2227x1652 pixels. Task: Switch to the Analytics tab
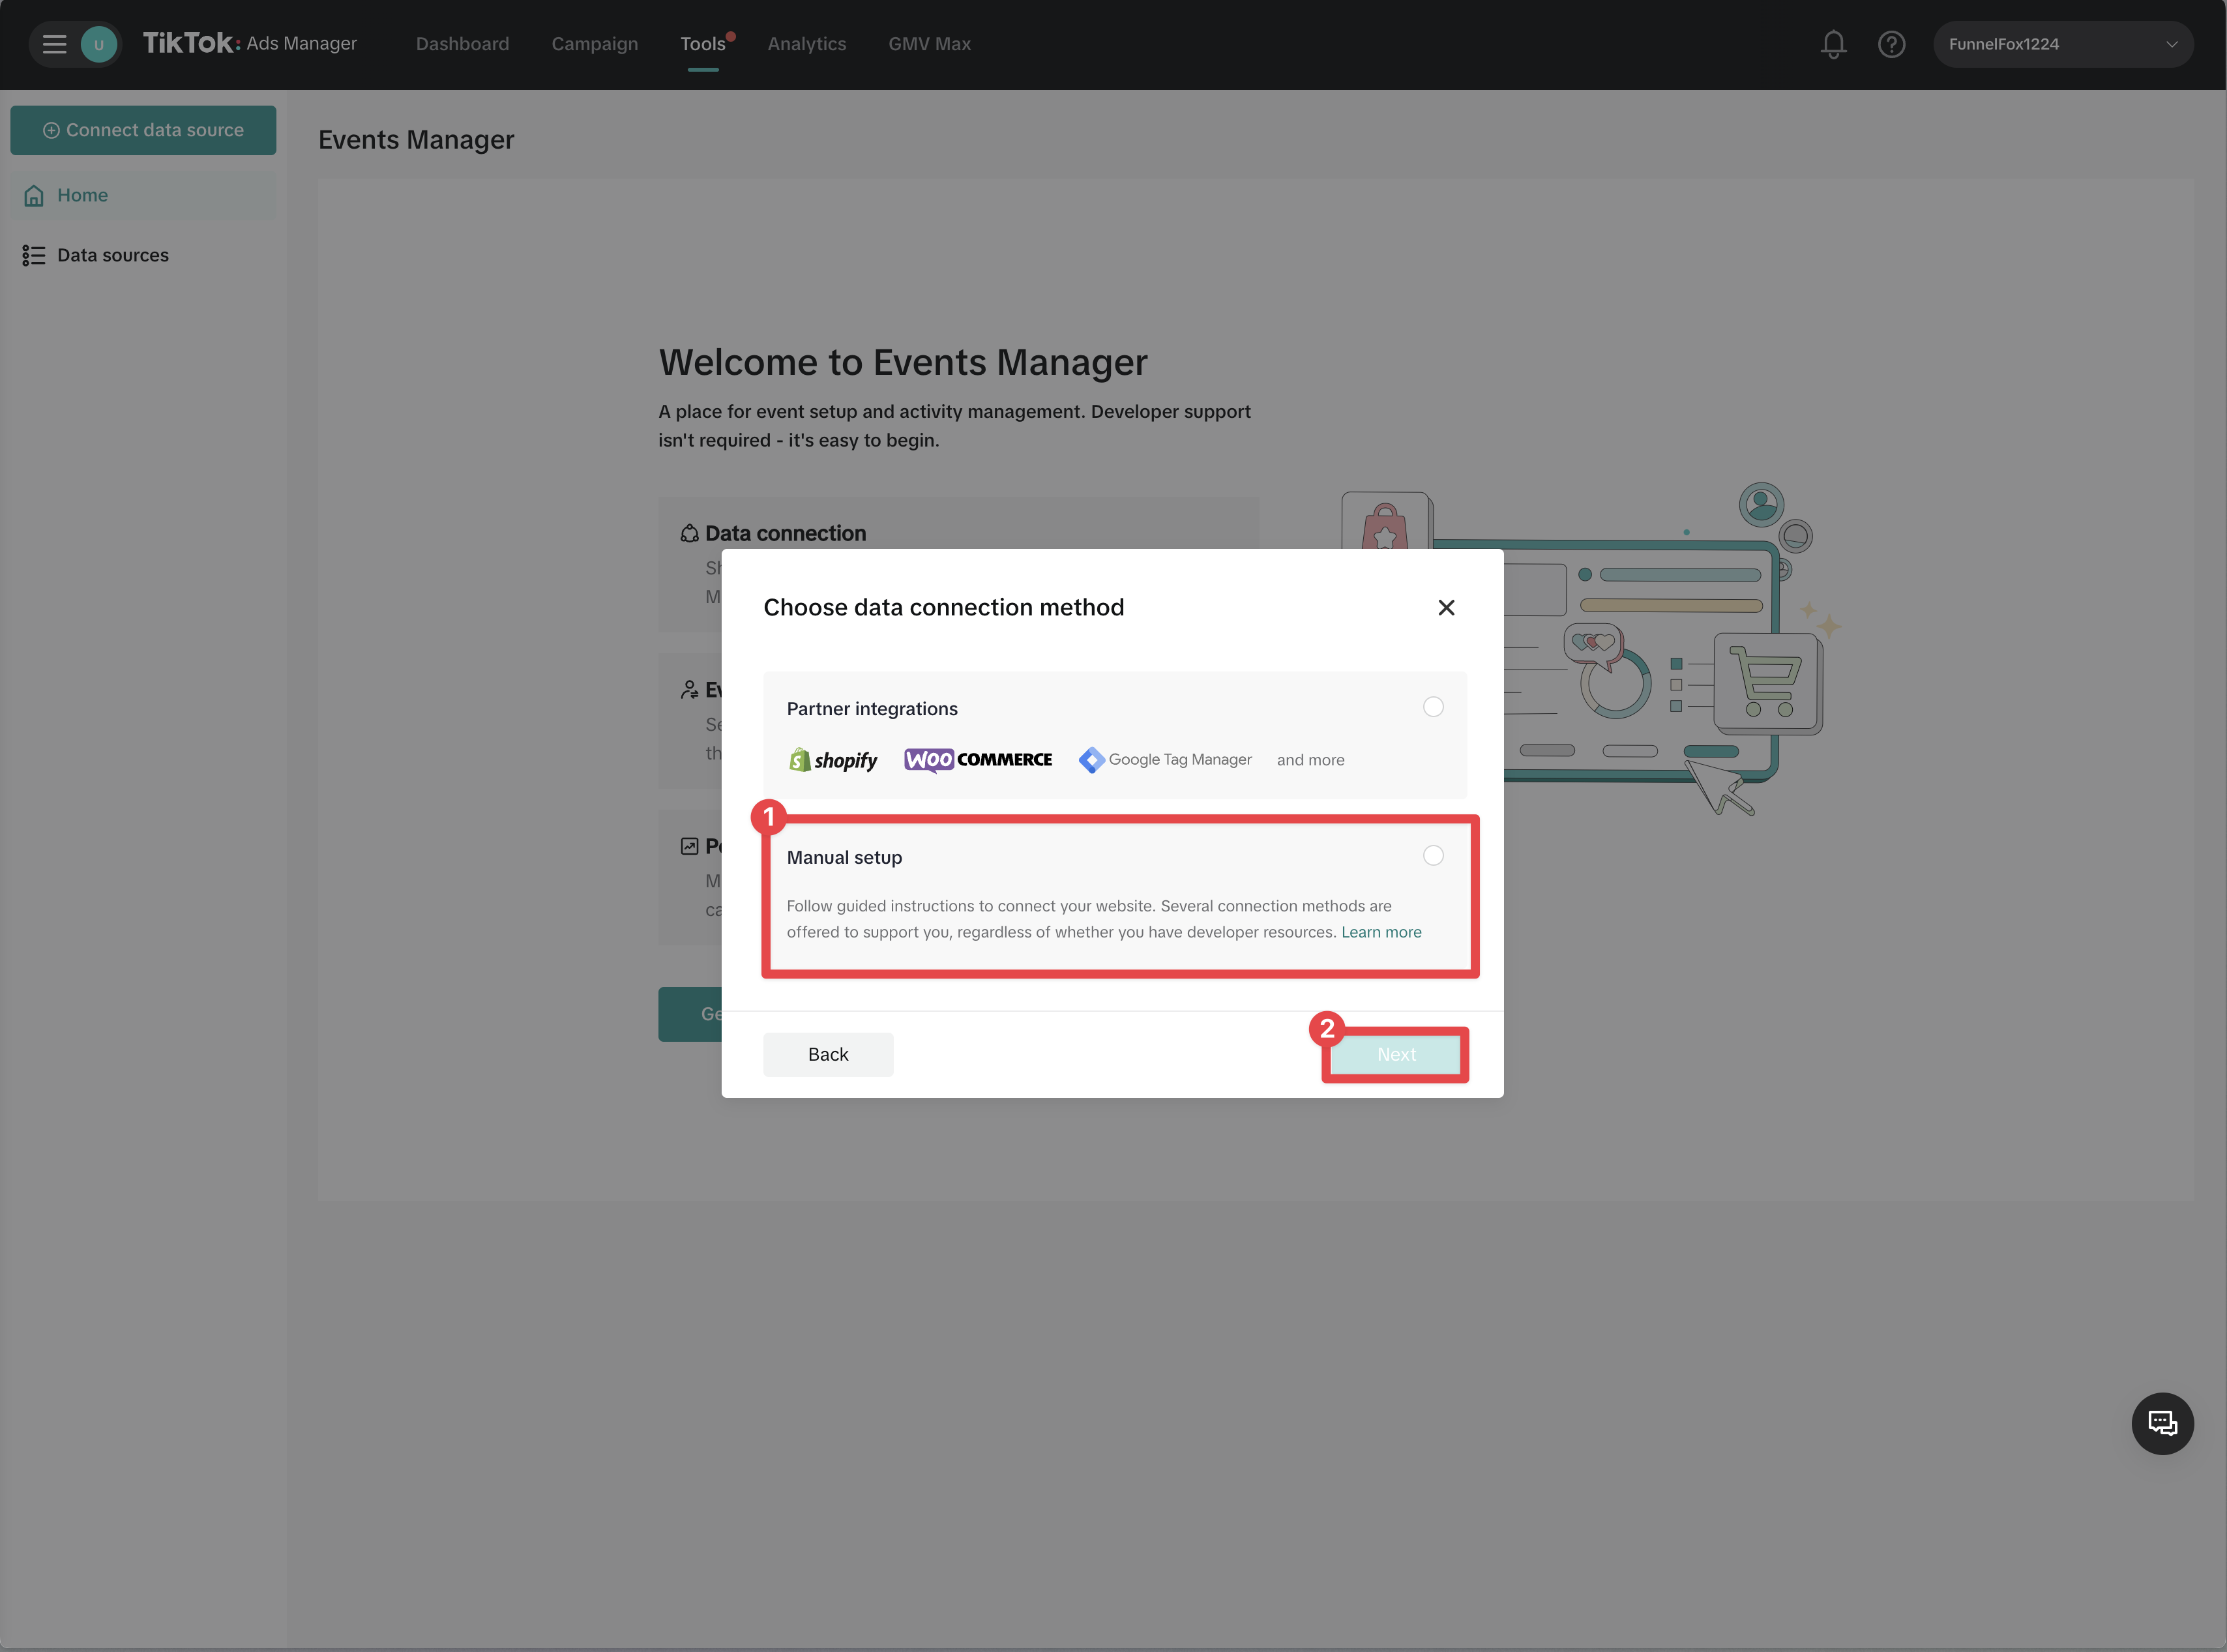click(806, 44)
